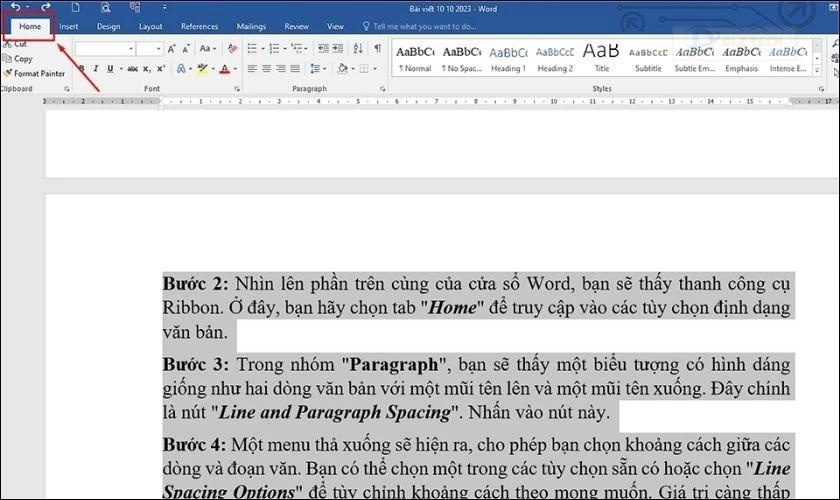Open the Change Case menu
Screen dimensions: 840x500
tap(207, 49)
